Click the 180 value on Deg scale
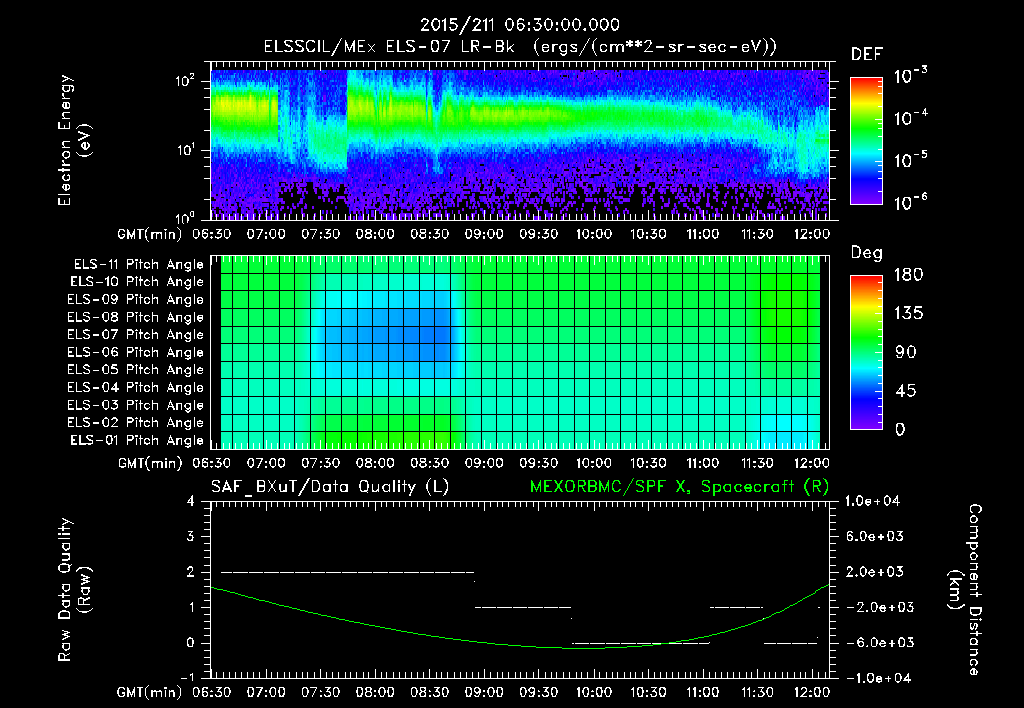Viewport: 1024px width, 708px height. 908,275
